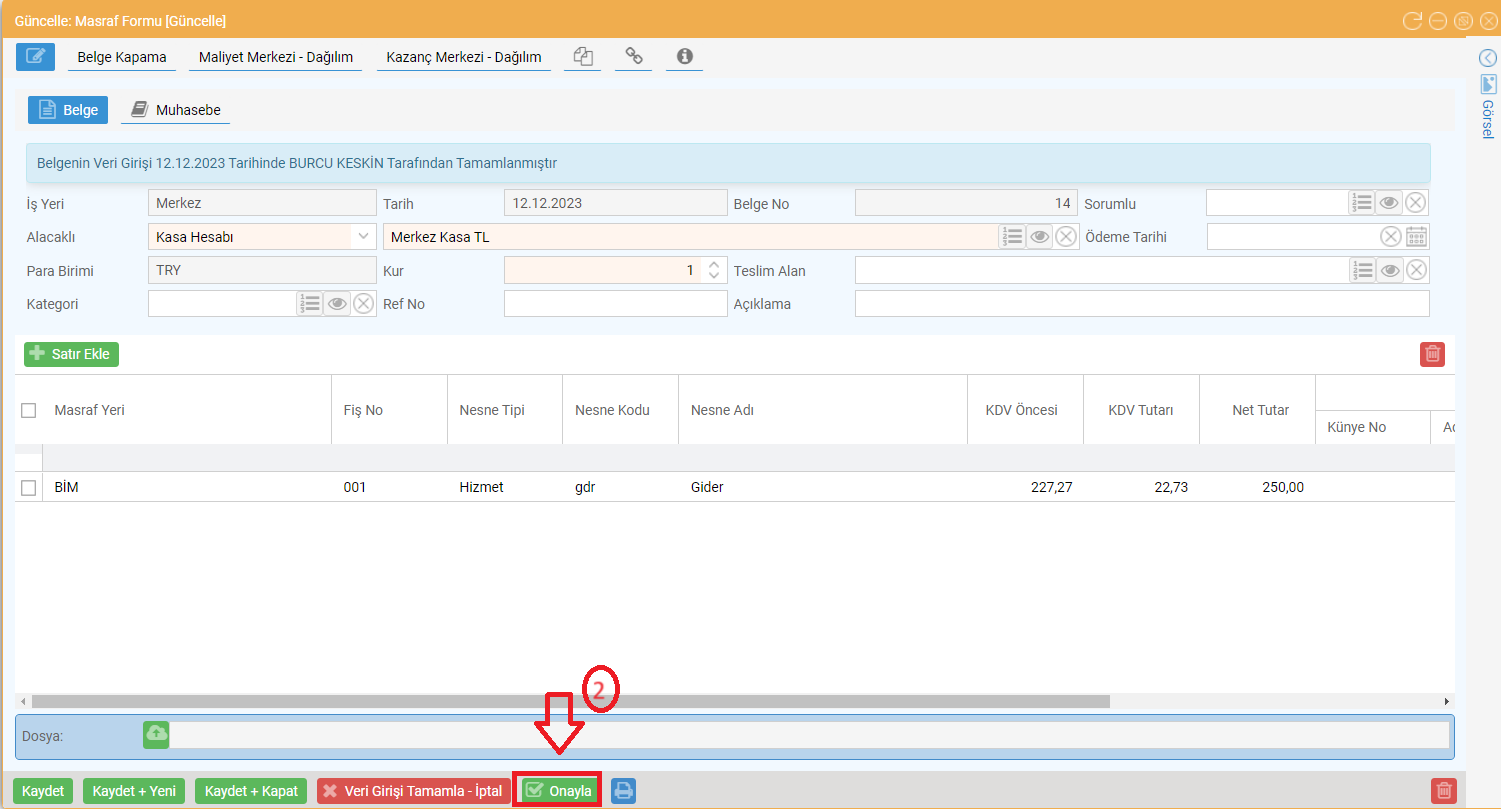
Task: Click the scrollbar left arrow
Action: 23,701
